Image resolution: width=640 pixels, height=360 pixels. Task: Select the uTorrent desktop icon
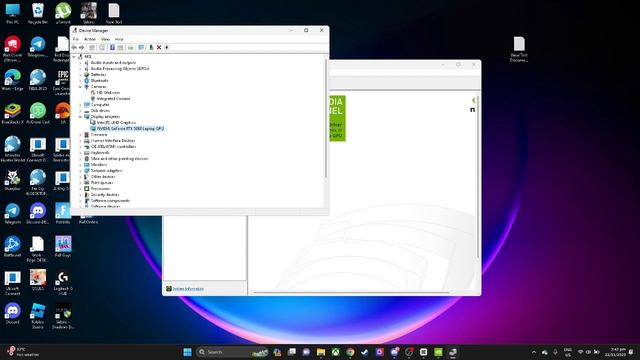tap(63, 13)
